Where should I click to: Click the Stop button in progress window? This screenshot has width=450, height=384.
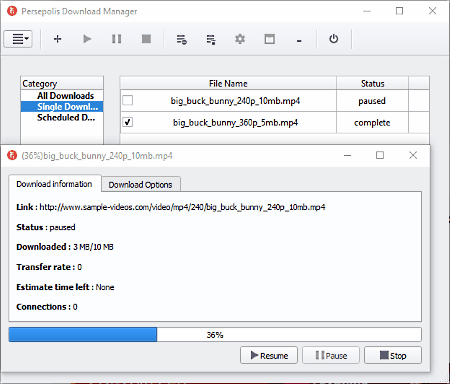[393, 355]
